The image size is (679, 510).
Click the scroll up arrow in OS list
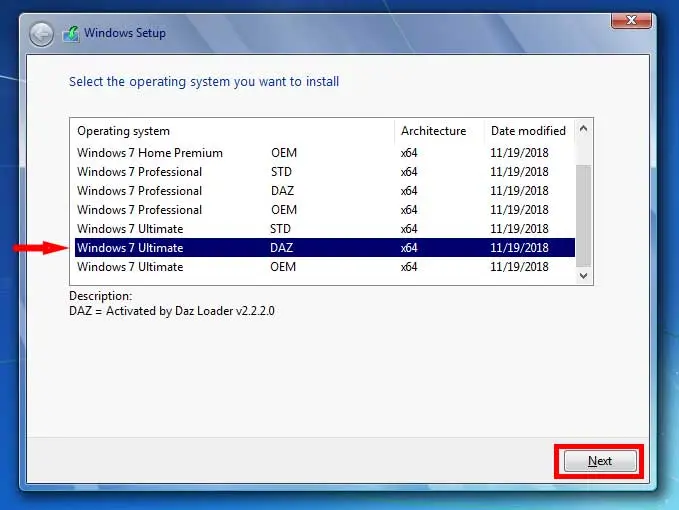584,129
